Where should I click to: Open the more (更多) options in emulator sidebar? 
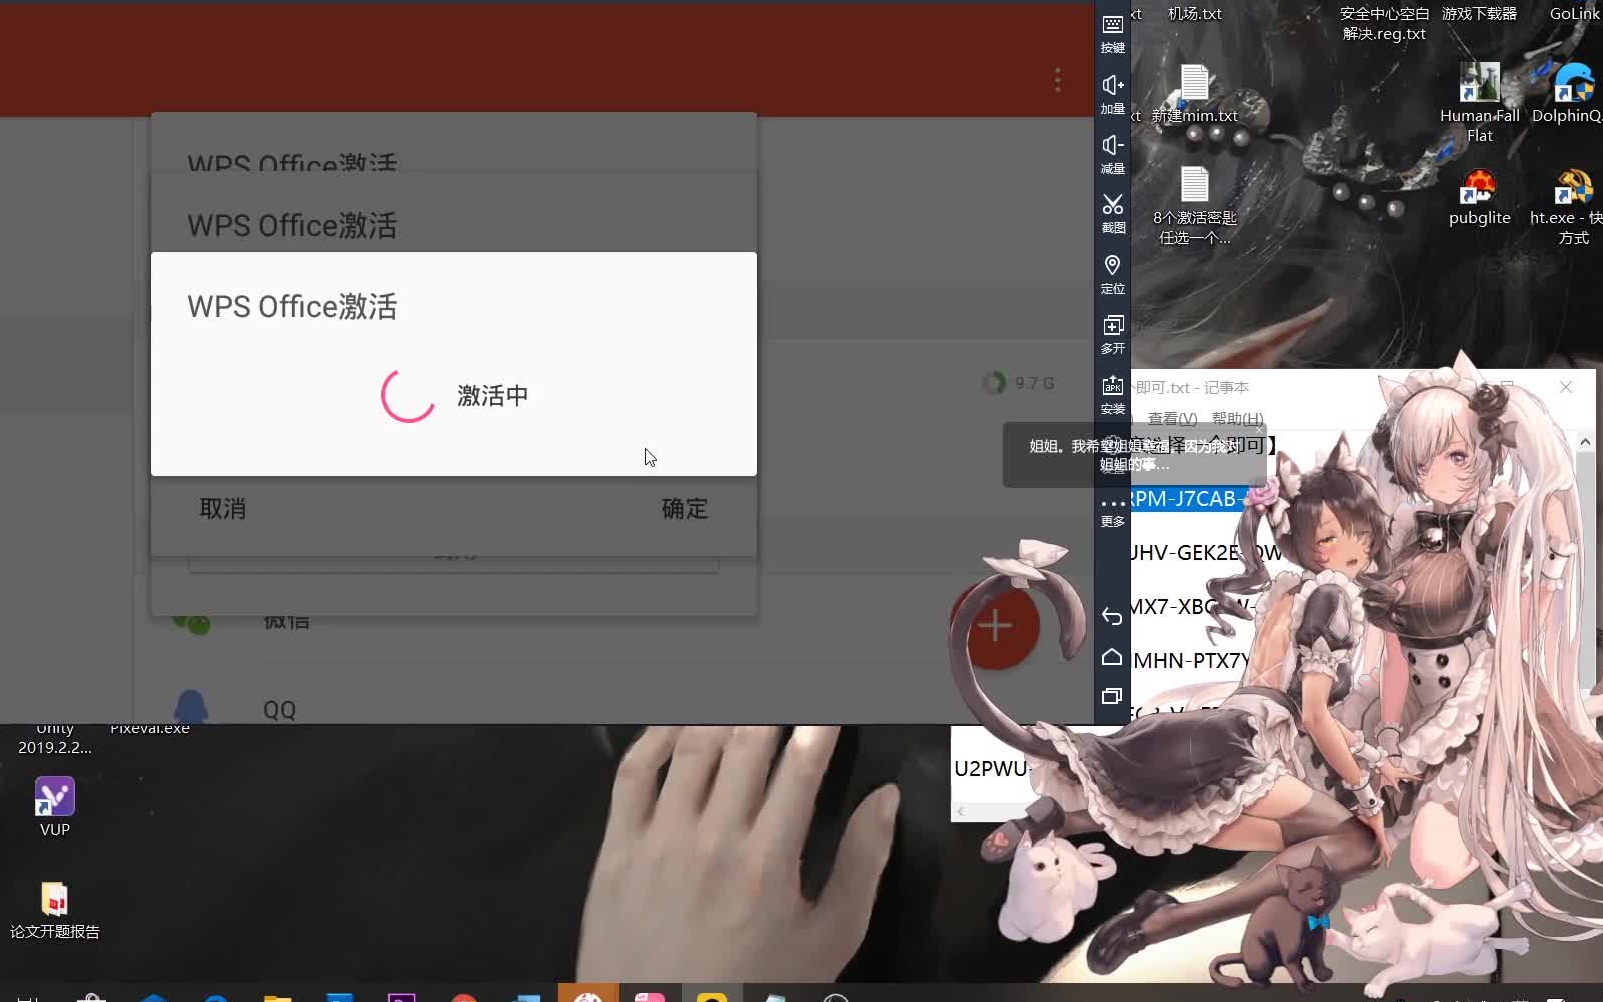tap(1113, 511)
